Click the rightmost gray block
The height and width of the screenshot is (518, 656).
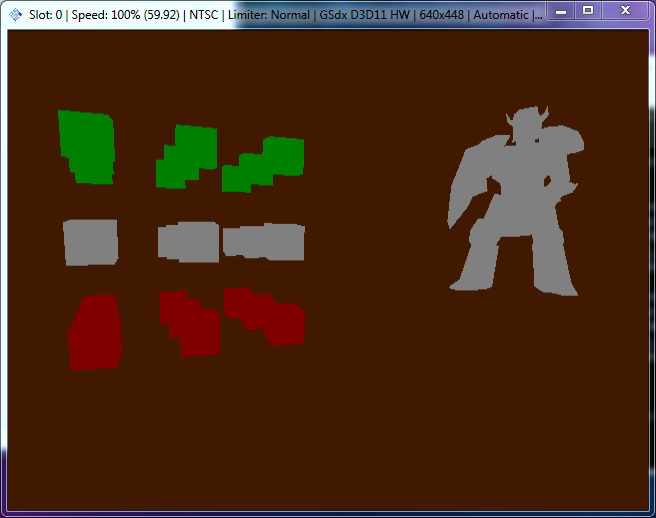tap(265, 242)
